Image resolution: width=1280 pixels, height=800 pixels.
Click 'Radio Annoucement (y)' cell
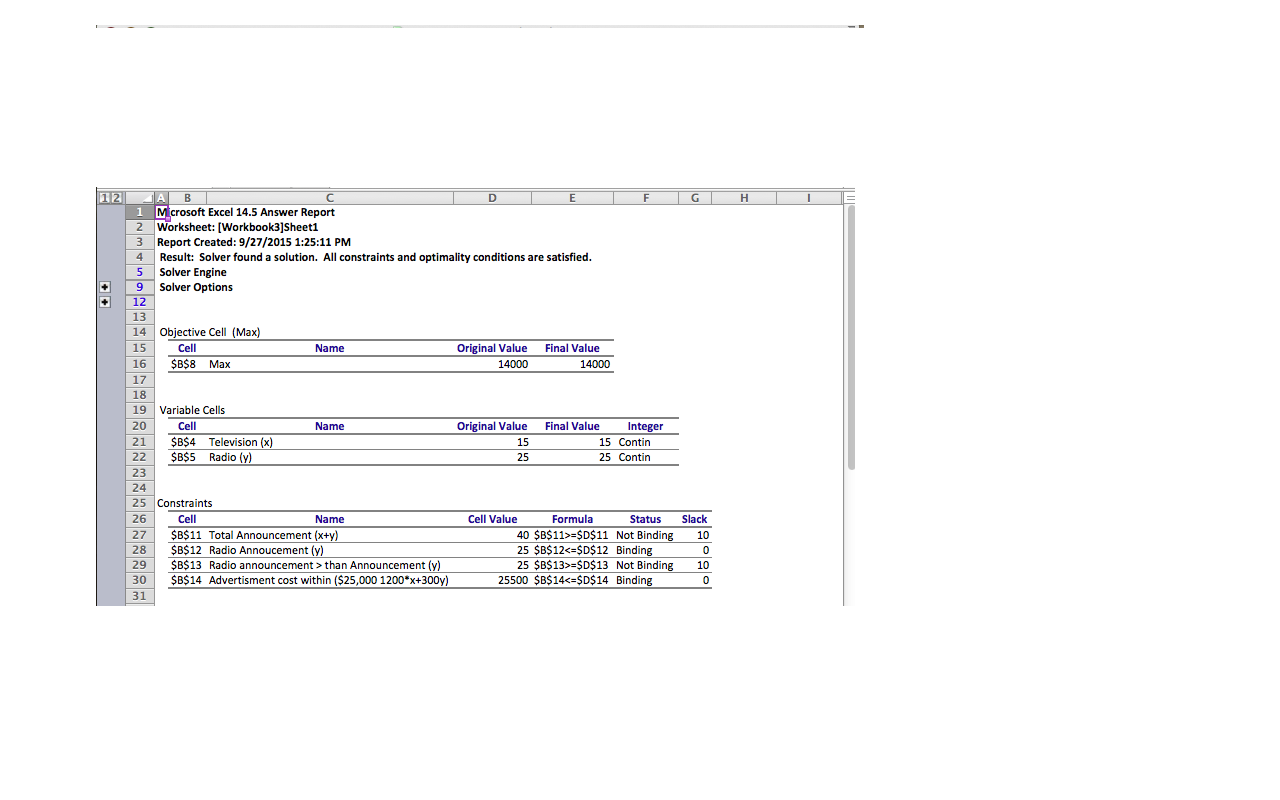(266, 550)
